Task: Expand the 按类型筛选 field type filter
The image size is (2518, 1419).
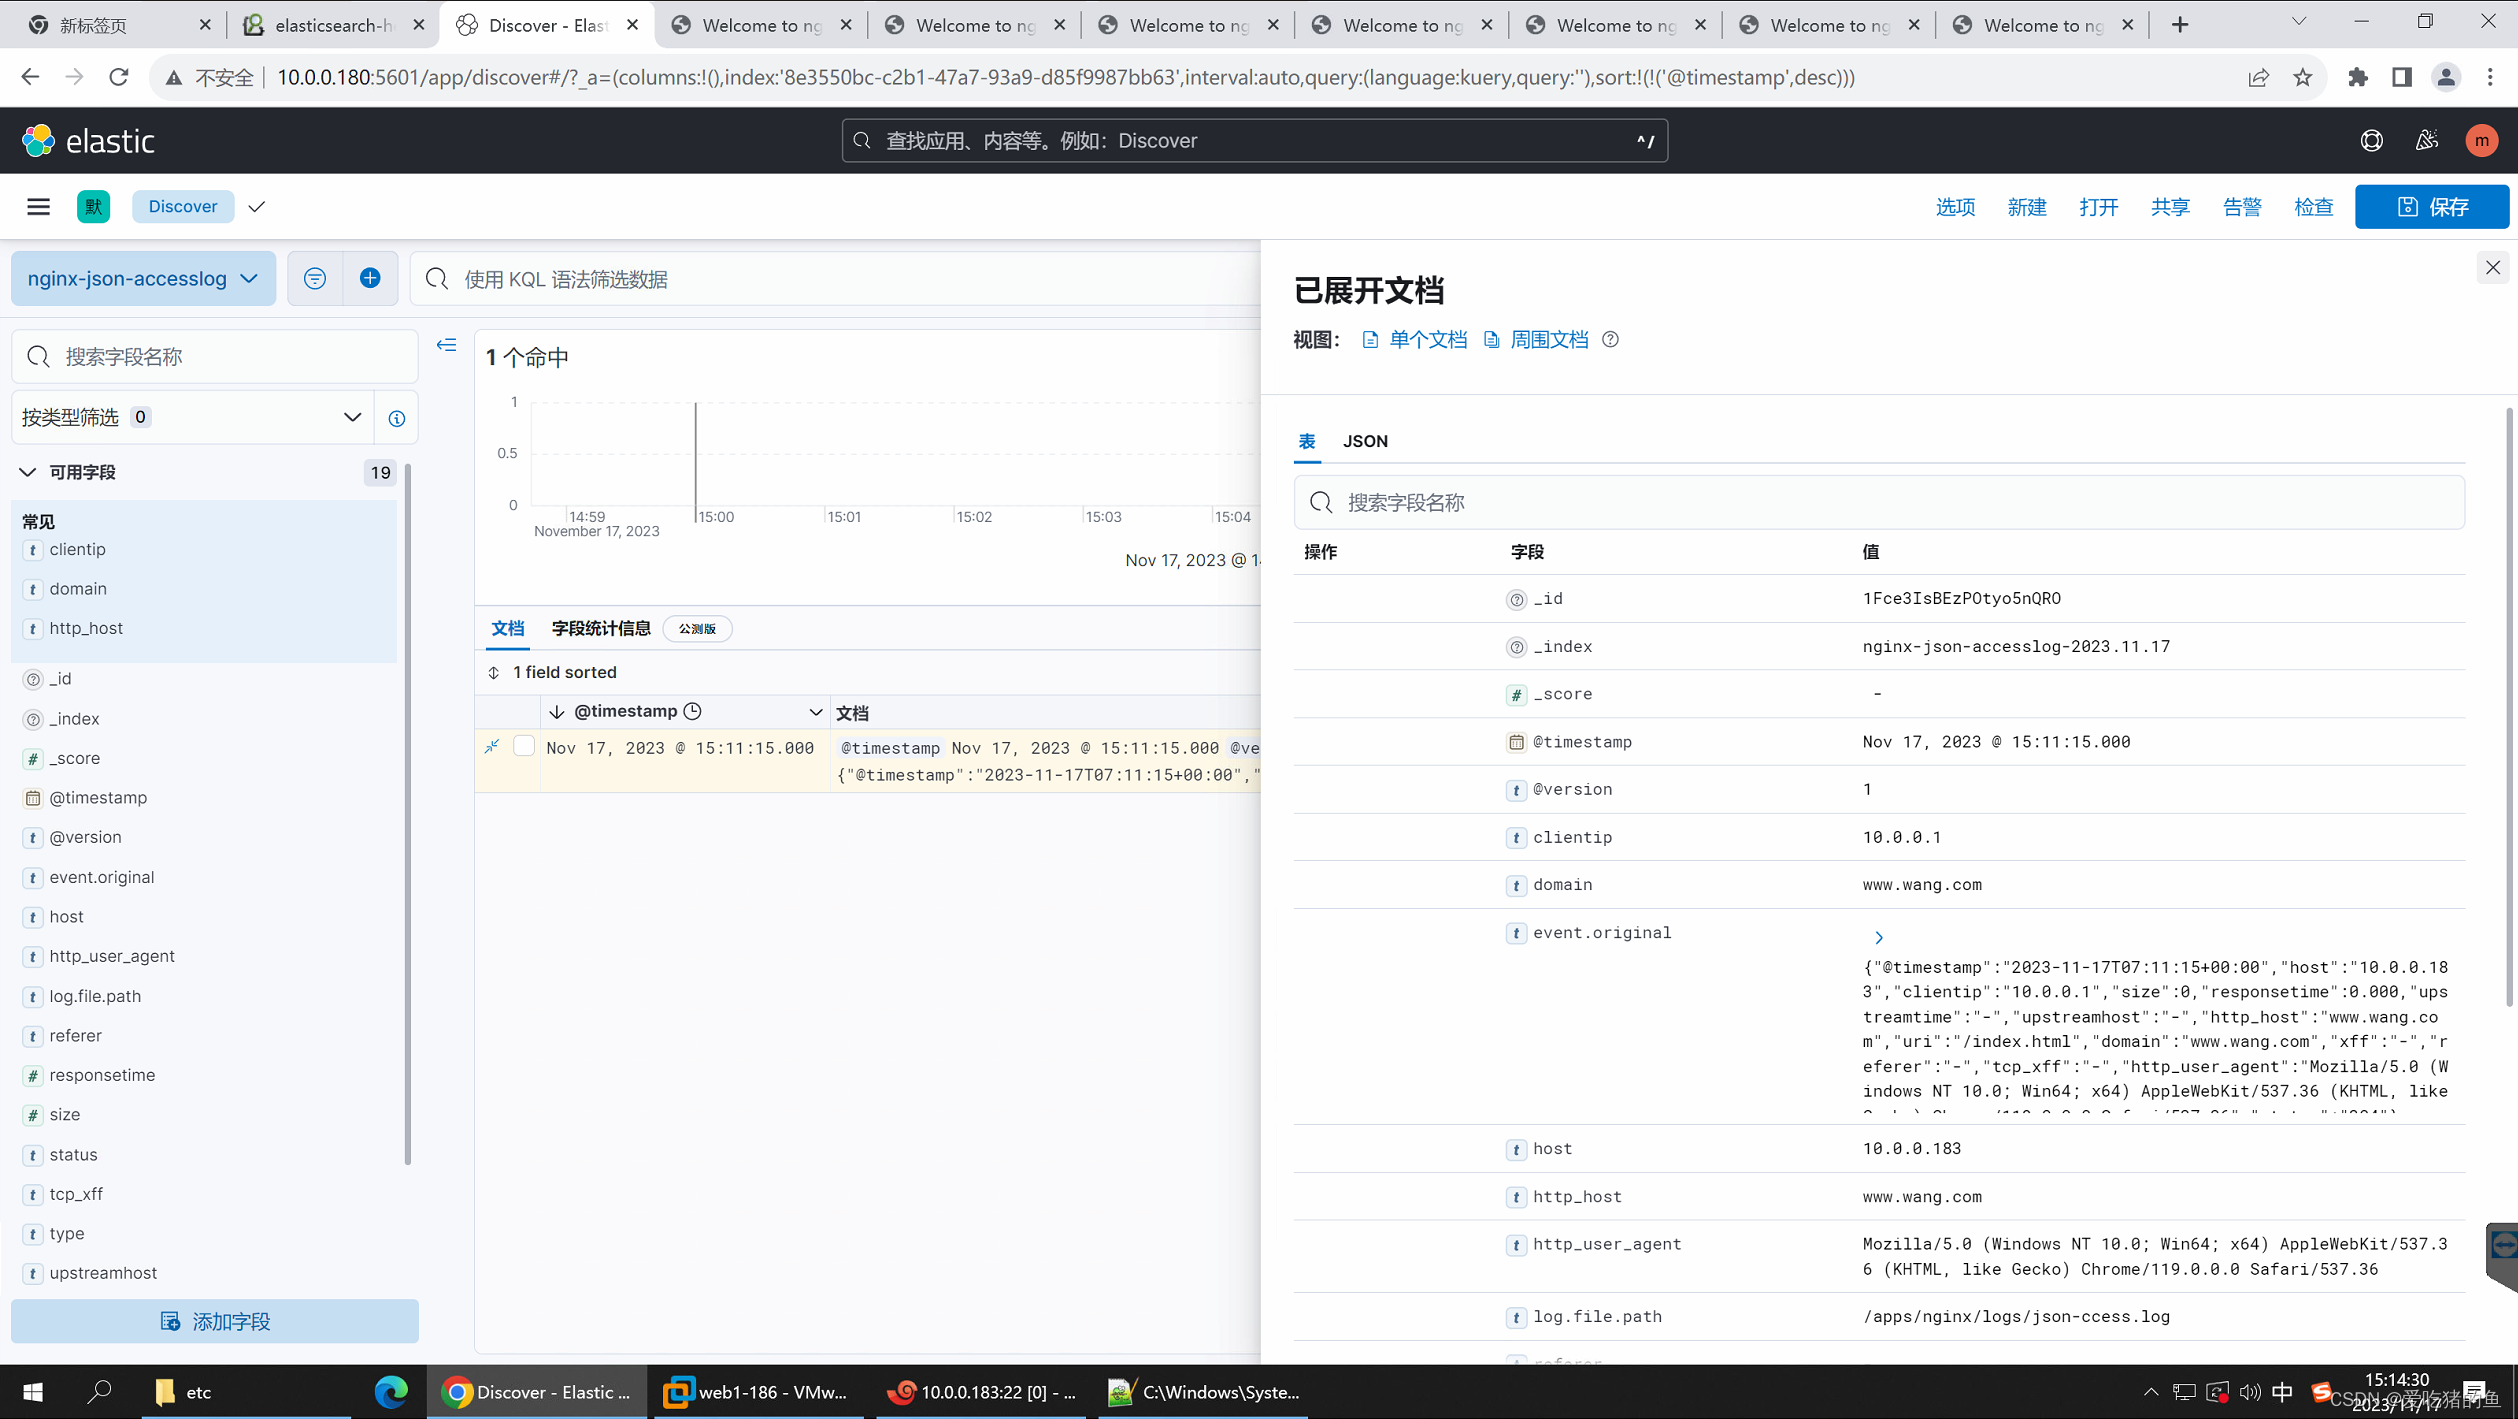Action: tap(192, 417)
